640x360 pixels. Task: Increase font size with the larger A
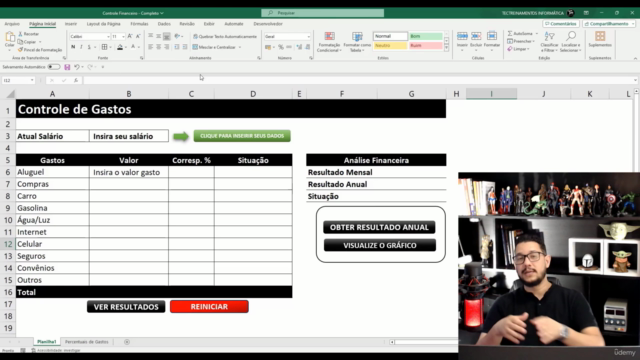(130, 36)
